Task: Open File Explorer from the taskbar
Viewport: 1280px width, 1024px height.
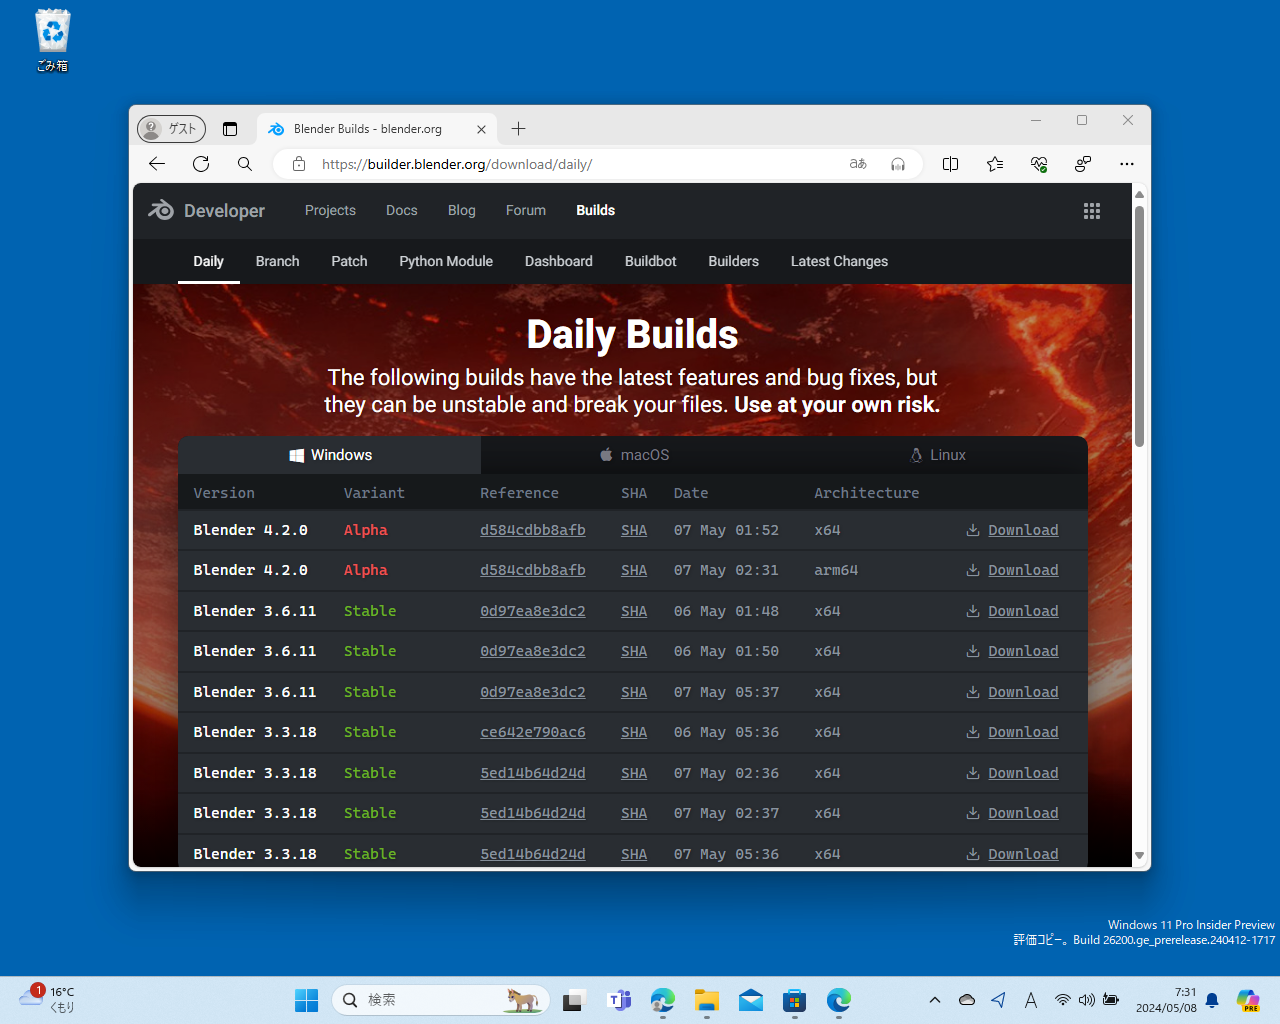Action: 707,1000
